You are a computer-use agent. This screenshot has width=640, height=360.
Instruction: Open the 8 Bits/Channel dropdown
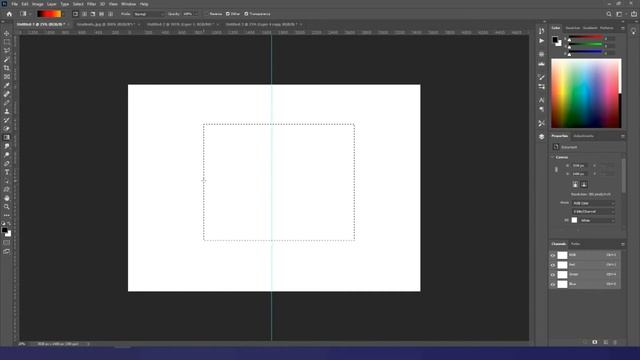point(593,211)
